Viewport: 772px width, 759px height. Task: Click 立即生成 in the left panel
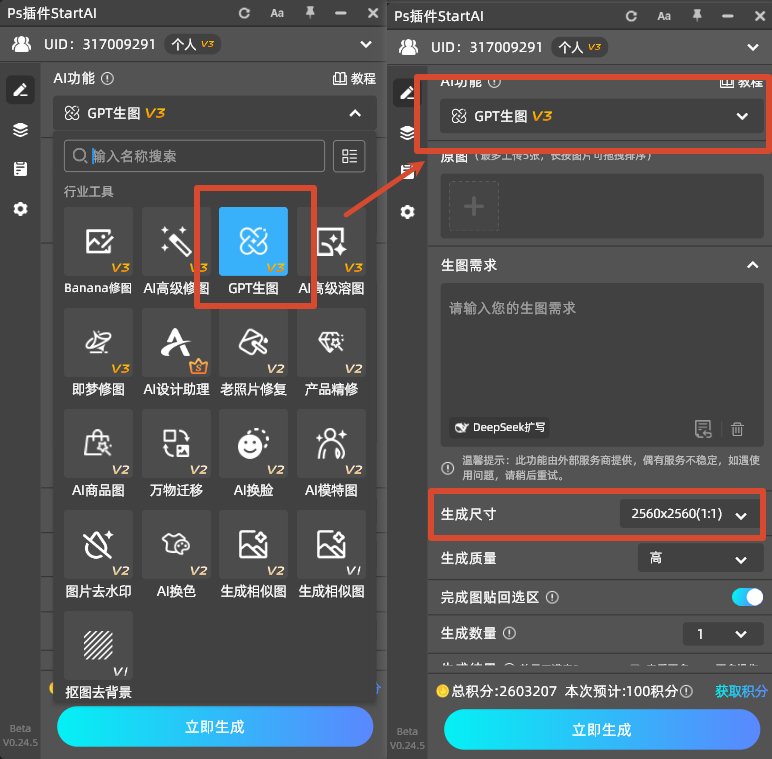tap(215, 727)
